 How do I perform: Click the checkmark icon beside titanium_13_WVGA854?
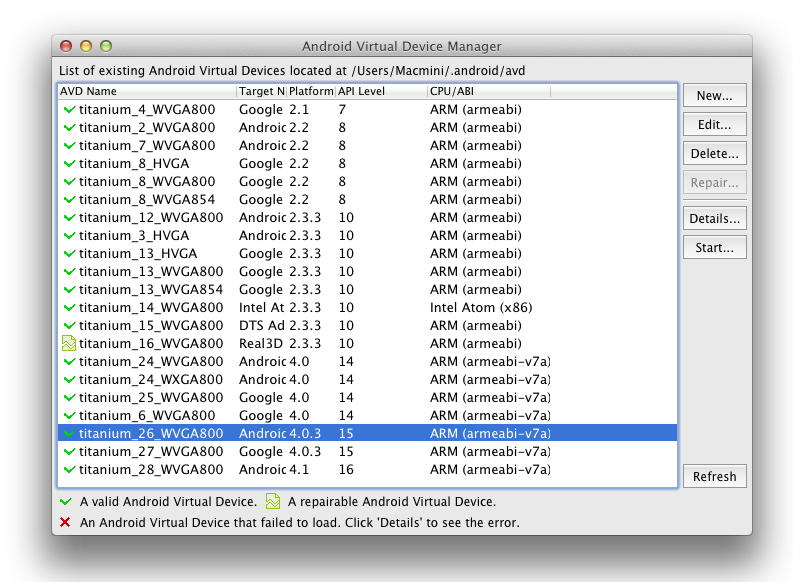tap(69, 289)
